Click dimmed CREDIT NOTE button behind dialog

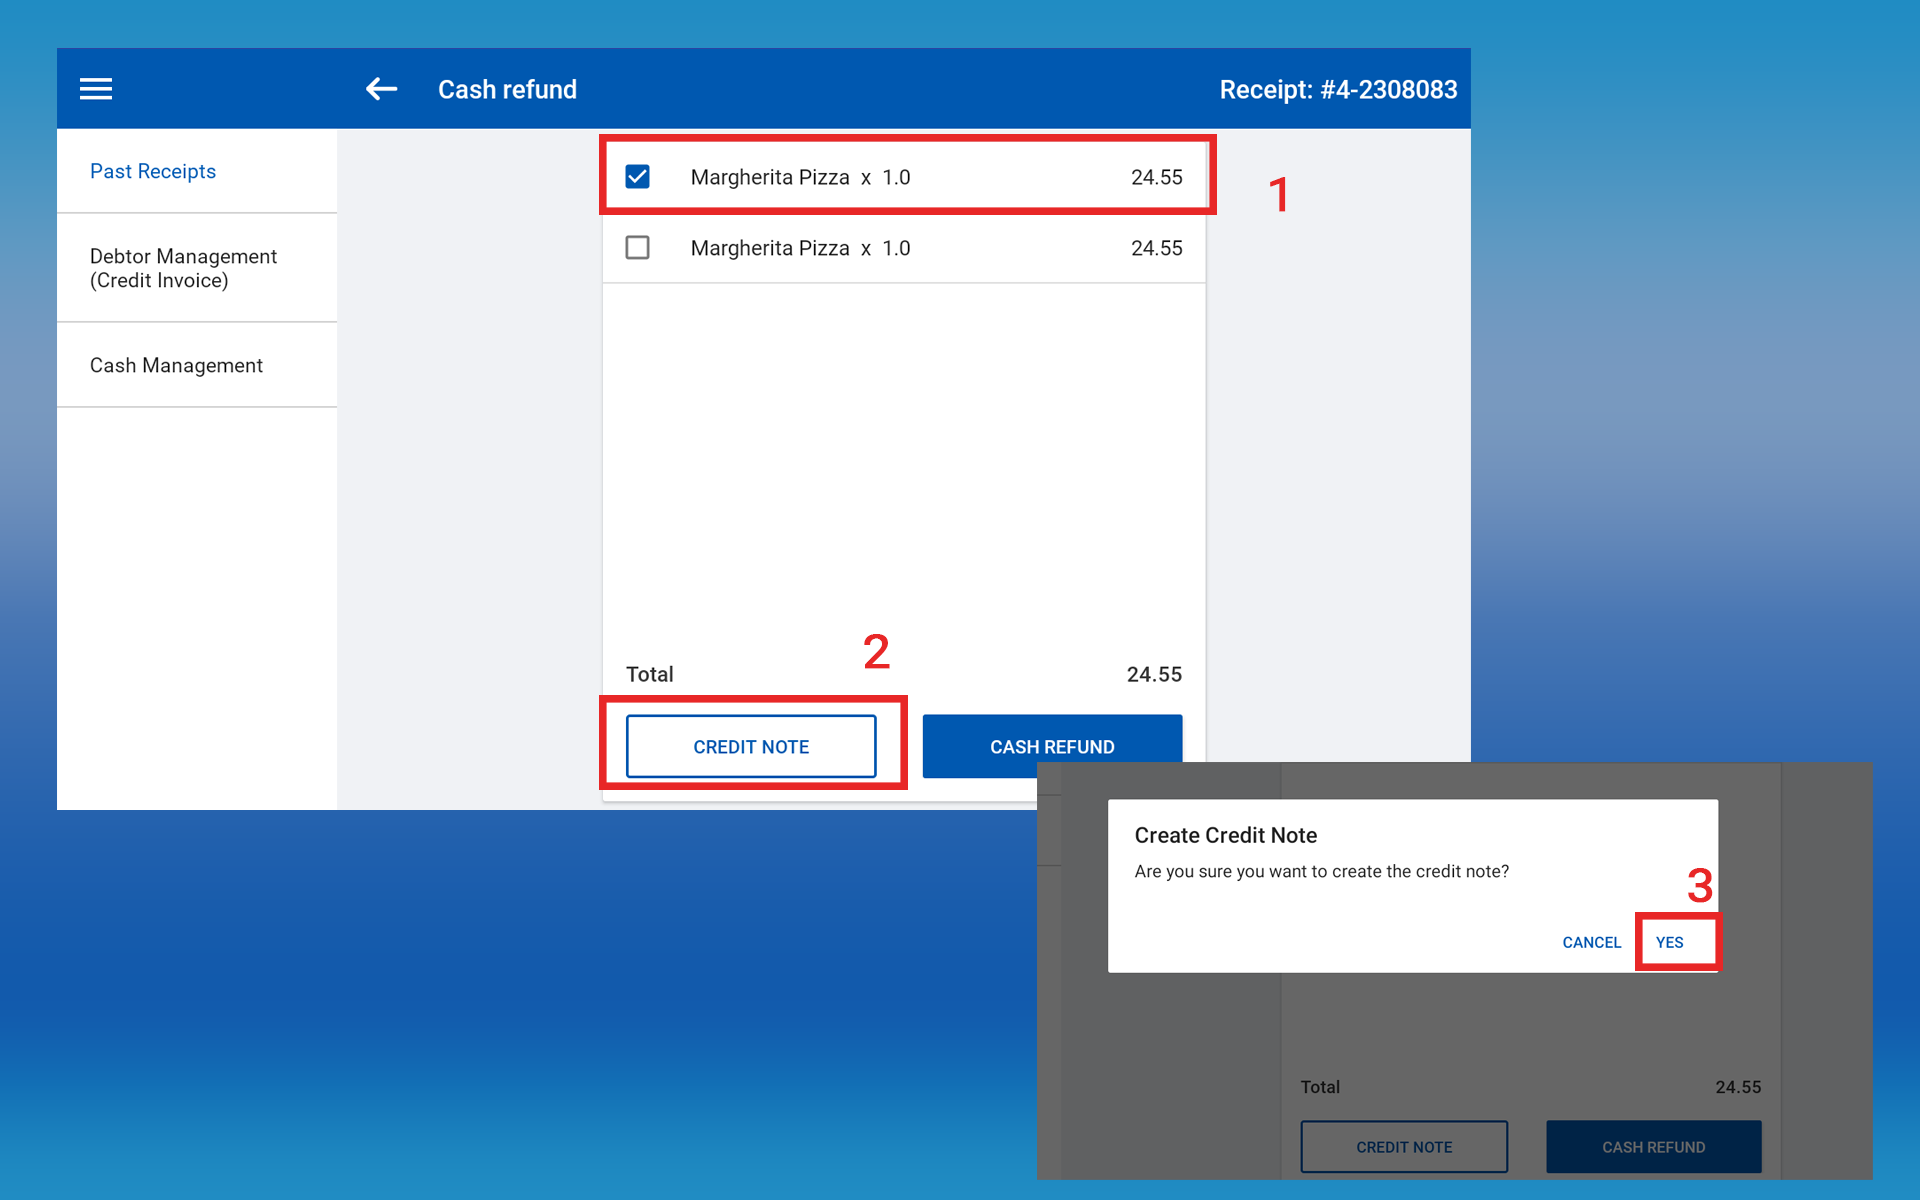1403,1146
